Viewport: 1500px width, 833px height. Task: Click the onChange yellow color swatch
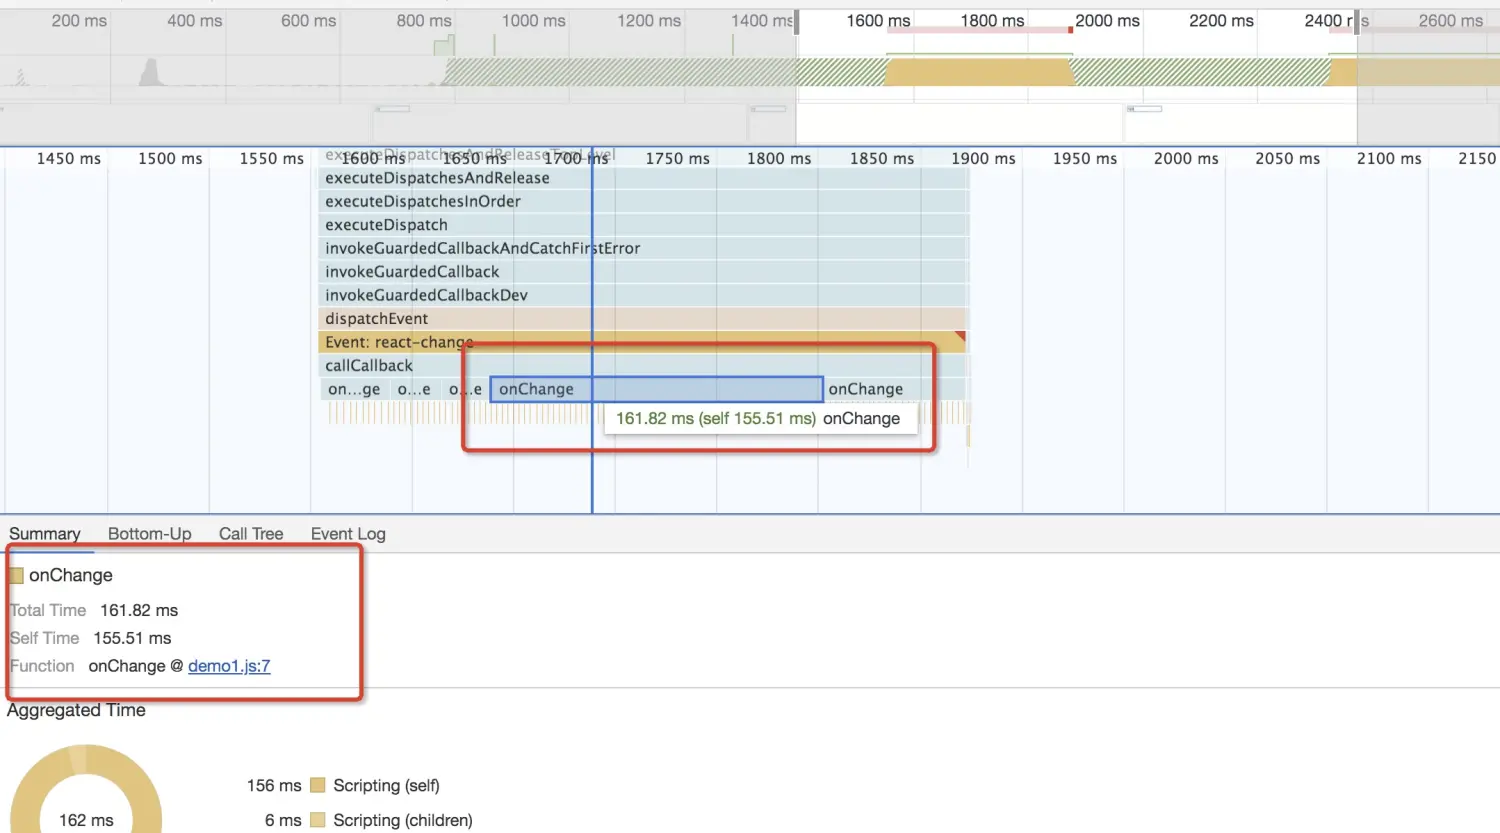pos(16,576)
